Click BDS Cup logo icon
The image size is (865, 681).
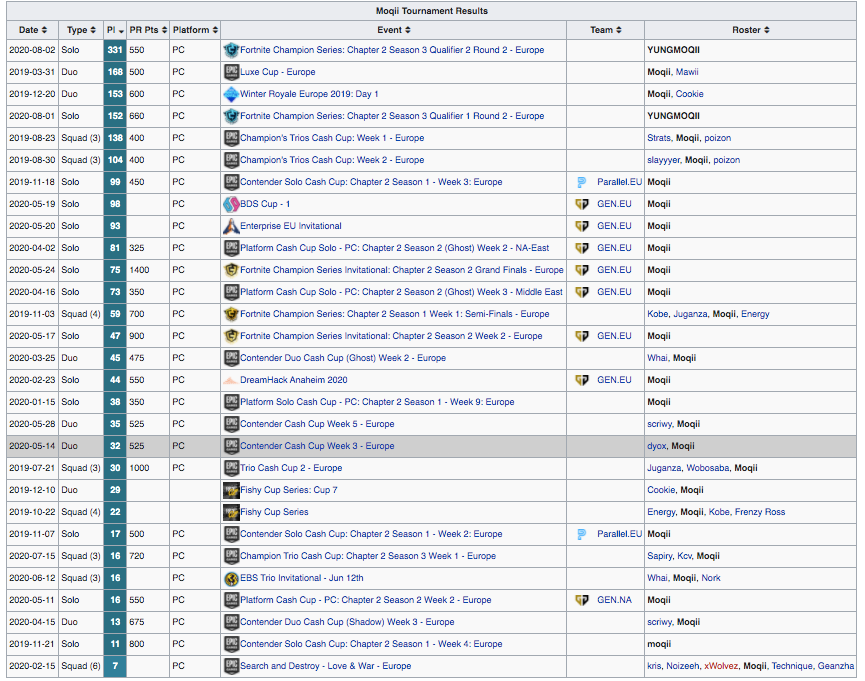(x=231, y=204)
